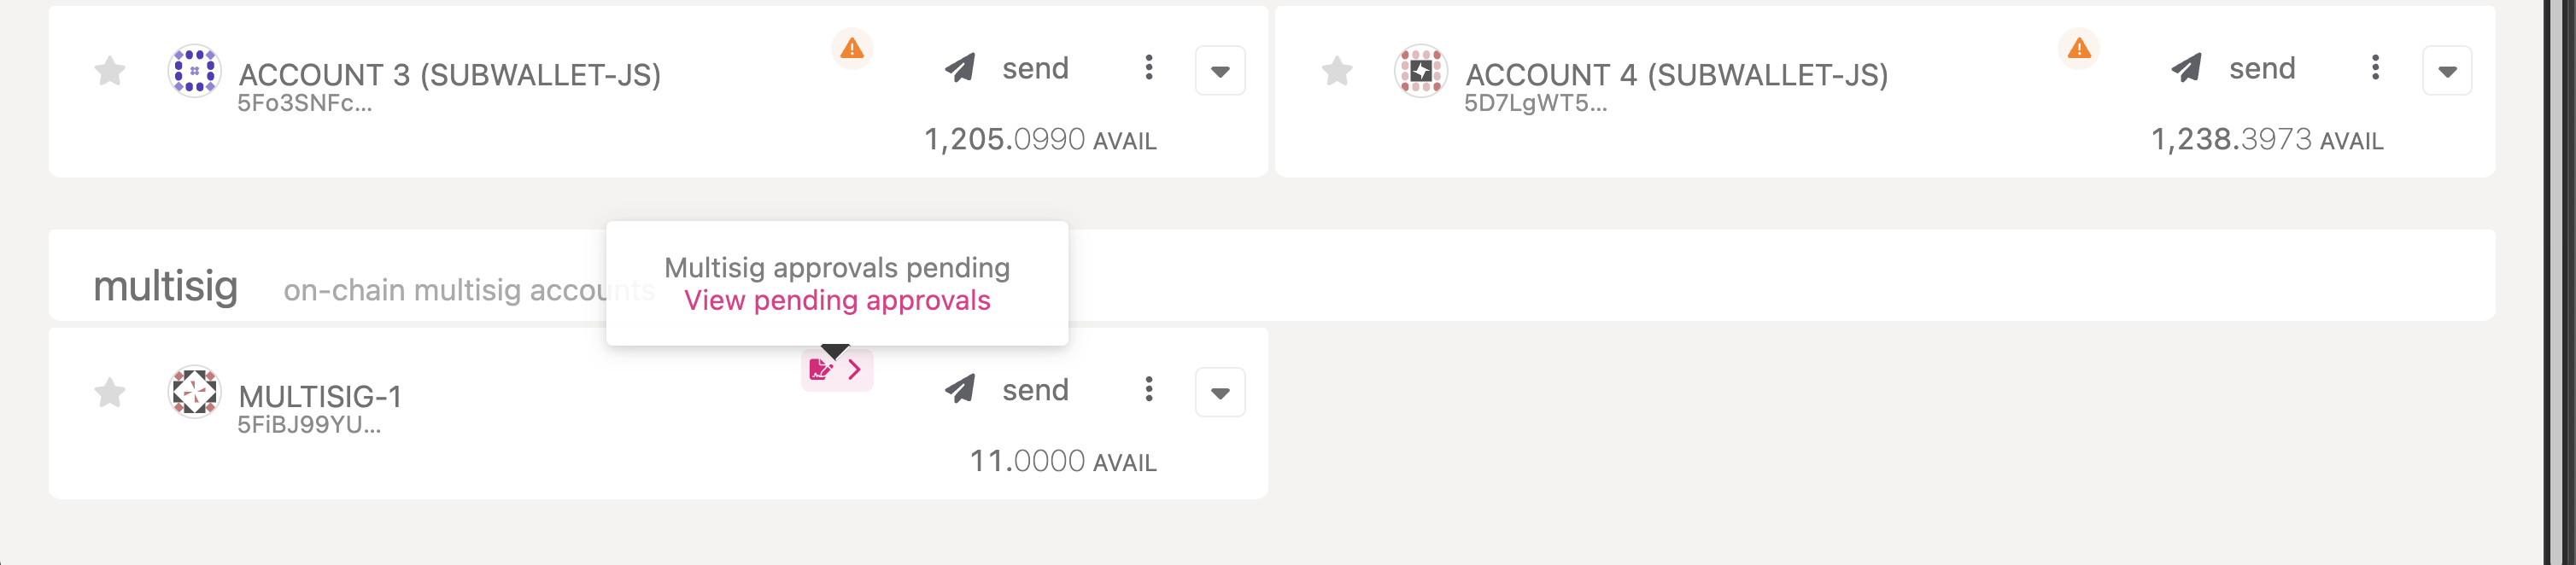Screen dimensions: 2576x565
Task: Open the three-dot menu for Account 4
Action: [x=2375, y=68]
